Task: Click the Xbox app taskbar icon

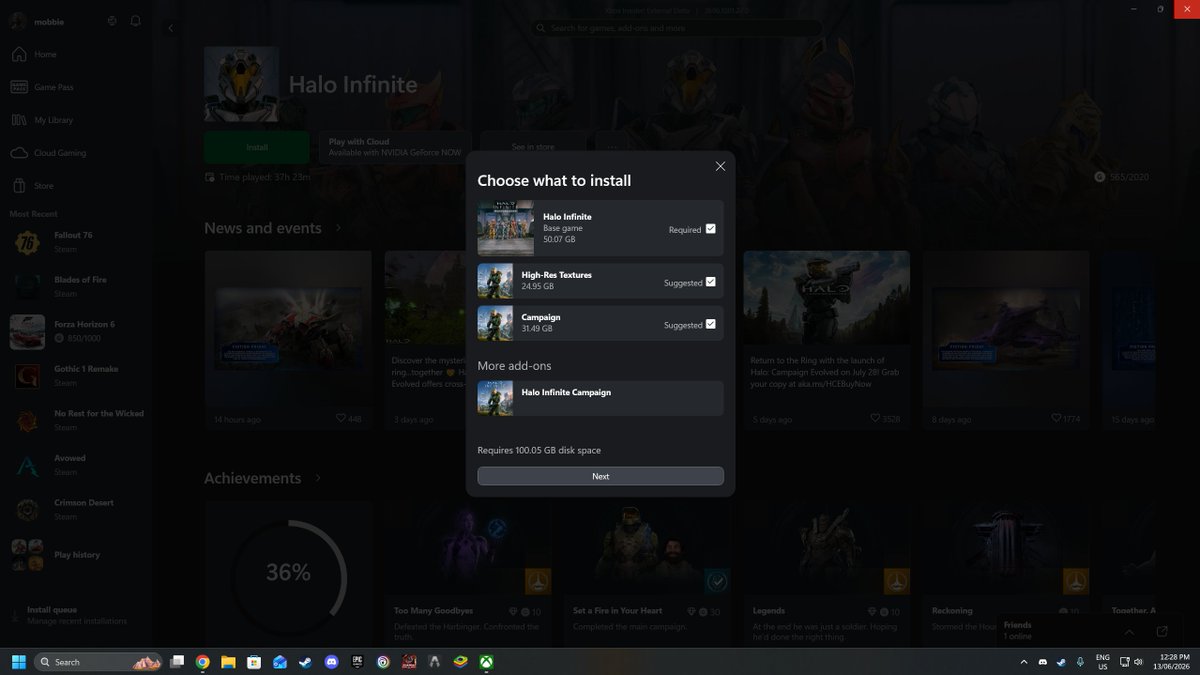Action: click(x=486, y=662)
